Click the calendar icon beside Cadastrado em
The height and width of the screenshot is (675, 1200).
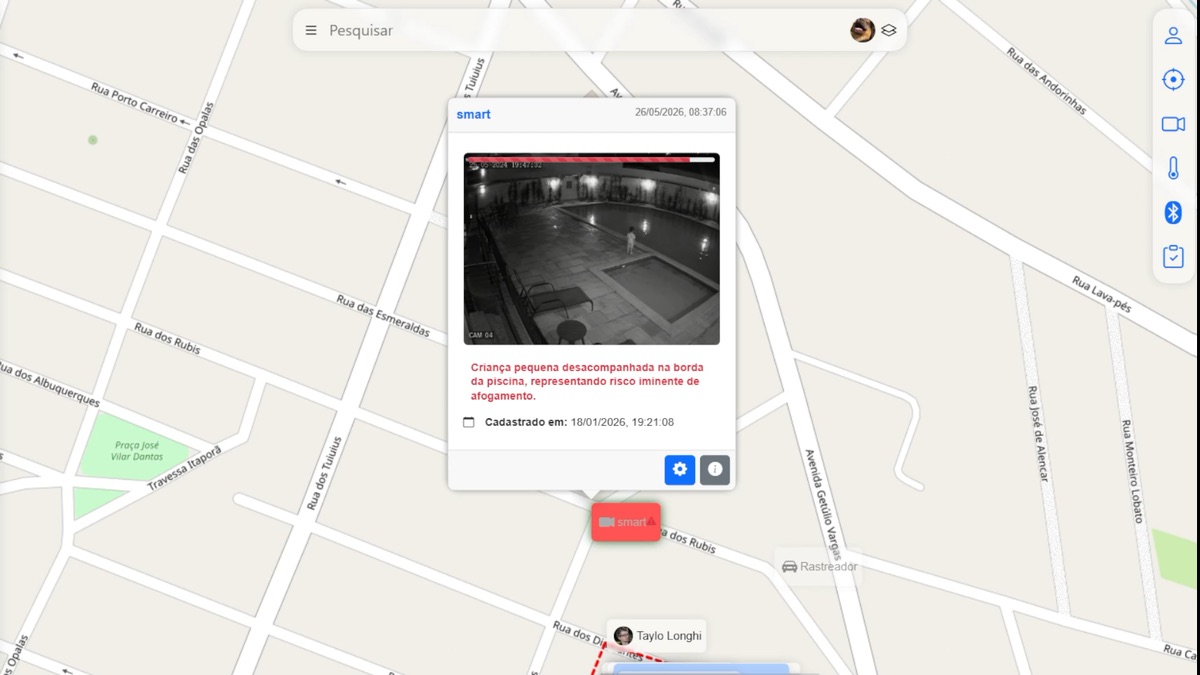tap(469, 422)
